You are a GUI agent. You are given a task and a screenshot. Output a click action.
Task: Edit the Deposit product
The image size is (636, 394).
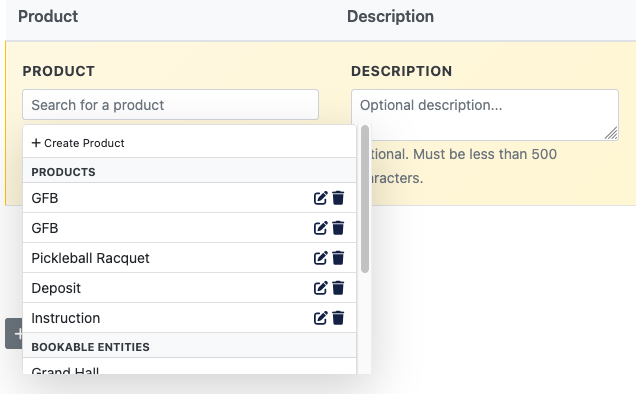(320, 288)
